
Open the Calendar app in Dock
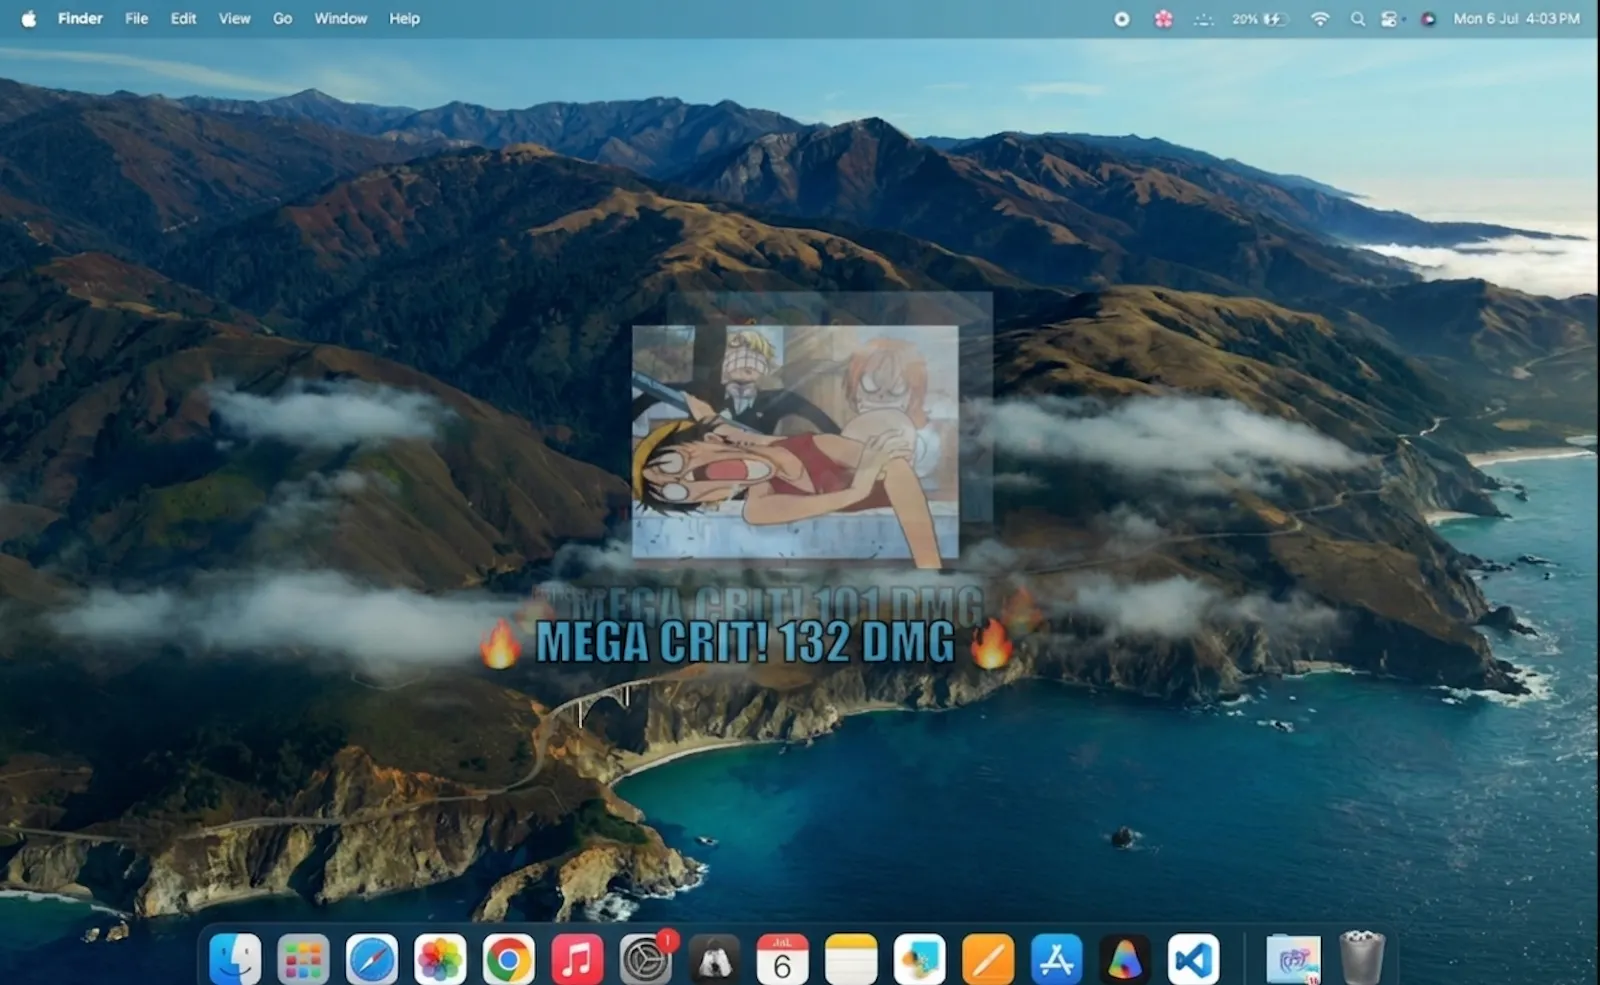tap(782, 959)
